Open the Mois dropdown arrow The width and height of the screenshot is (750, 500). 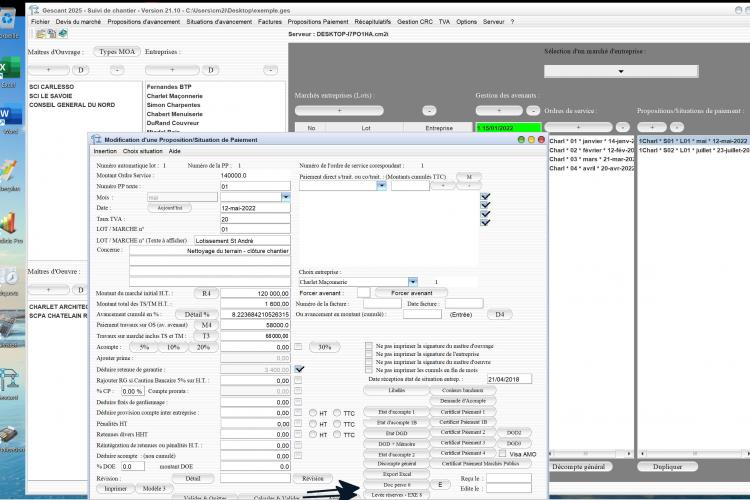286,197
